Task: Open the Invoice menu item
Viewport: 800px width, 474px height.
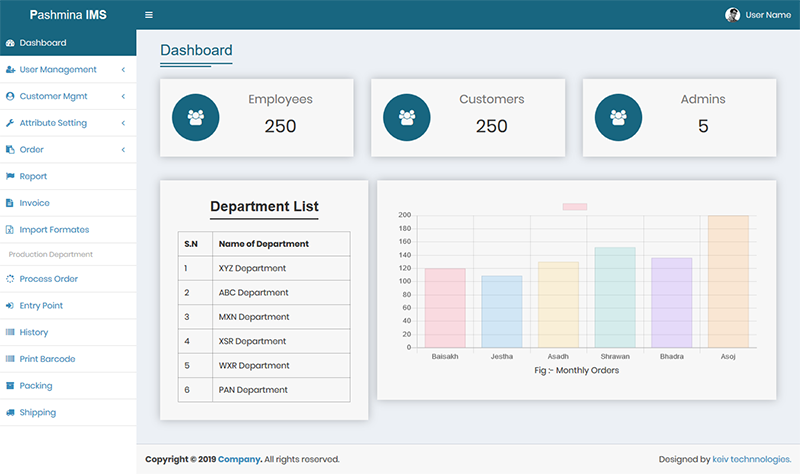Action: point(34,203)
